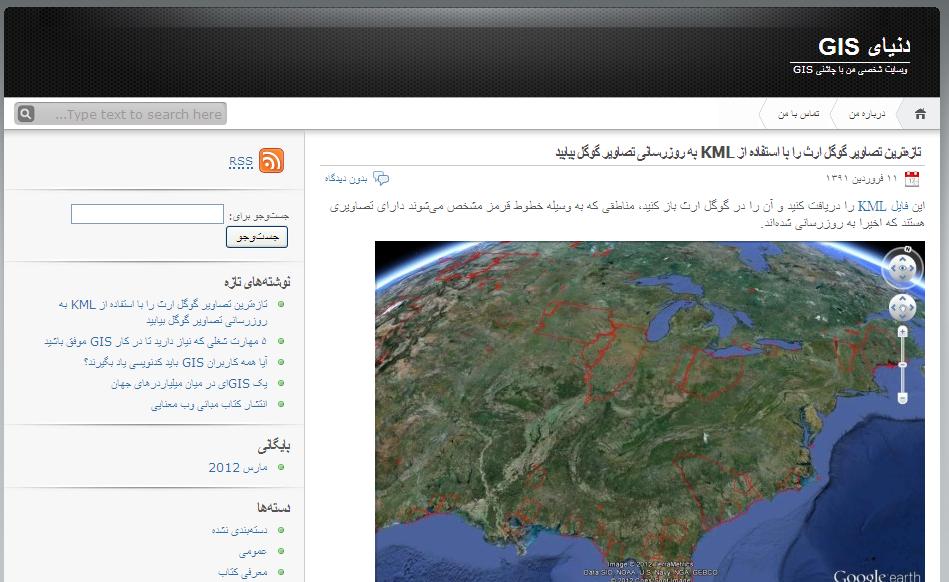Open the تماس با من menu item

tap(799, 114)
